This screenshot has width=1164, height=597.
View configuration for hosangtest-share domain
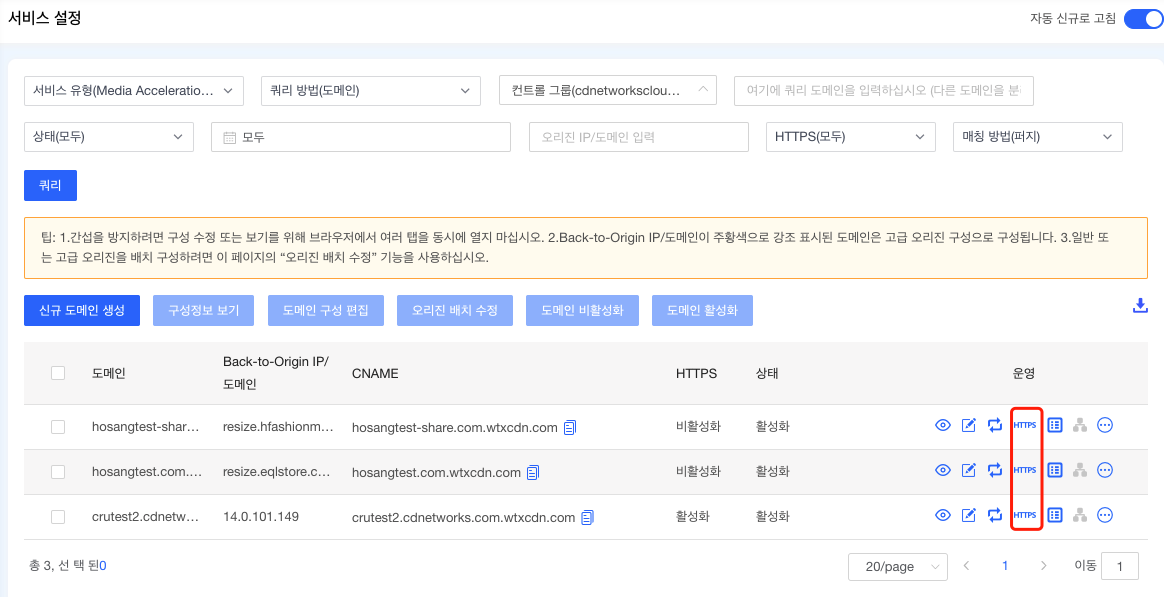point(942,425)
